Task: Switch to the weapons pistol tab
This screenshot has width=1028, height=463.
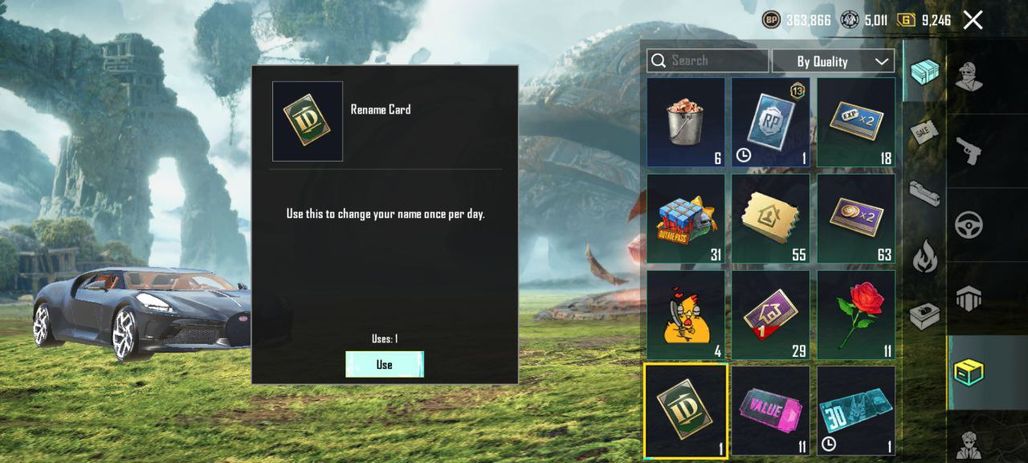Action: tap(968, 153)
